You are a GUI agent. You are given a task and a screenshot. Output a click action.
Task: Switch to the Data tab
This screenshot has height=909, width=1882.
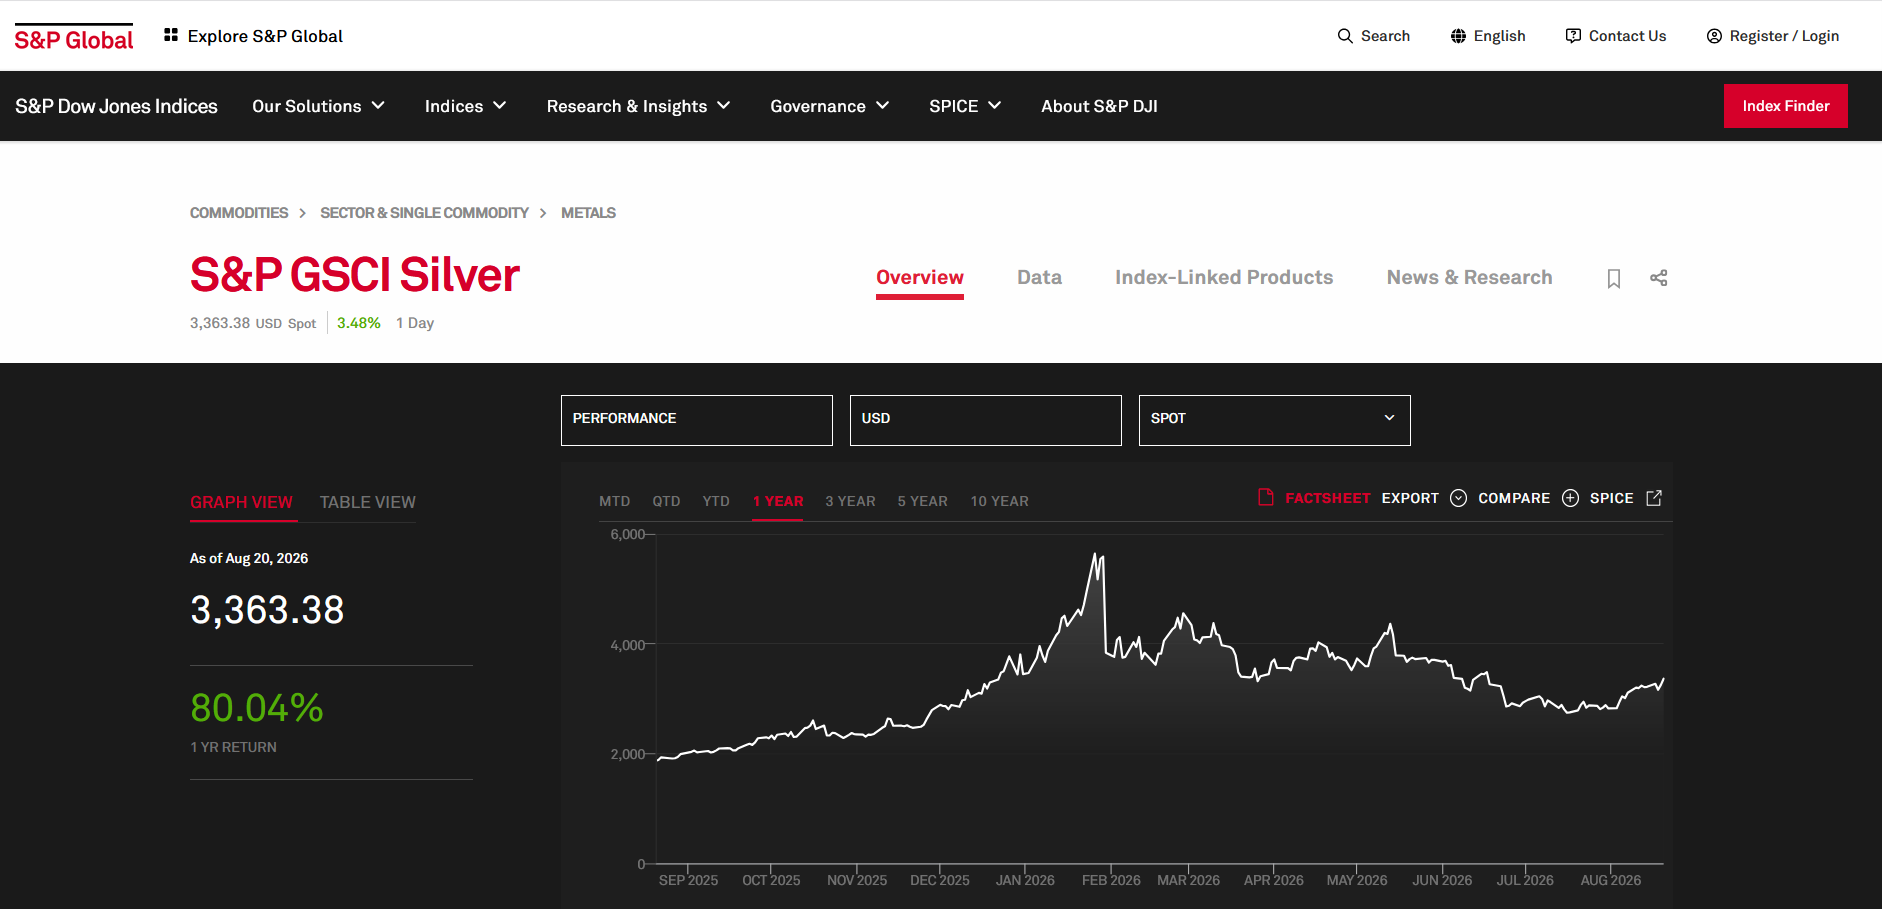(1040, 278)
